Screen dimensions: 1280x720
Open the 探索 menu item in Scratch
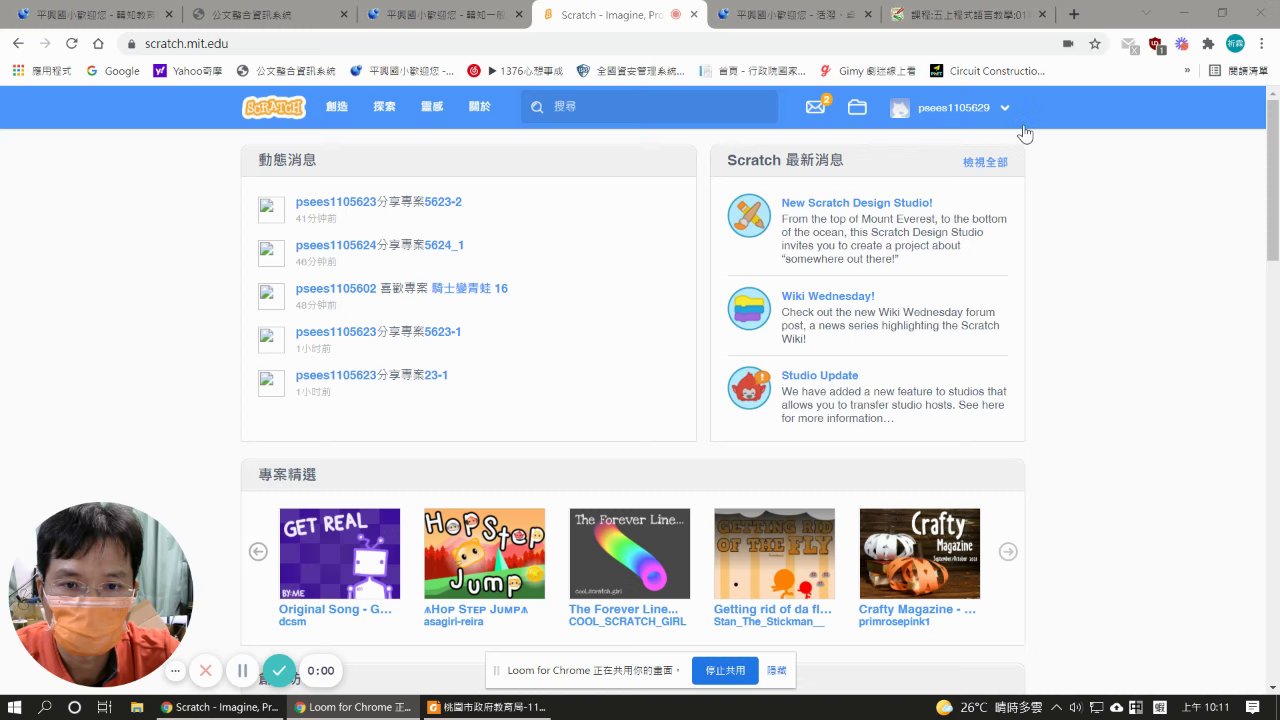click(384, 107)
